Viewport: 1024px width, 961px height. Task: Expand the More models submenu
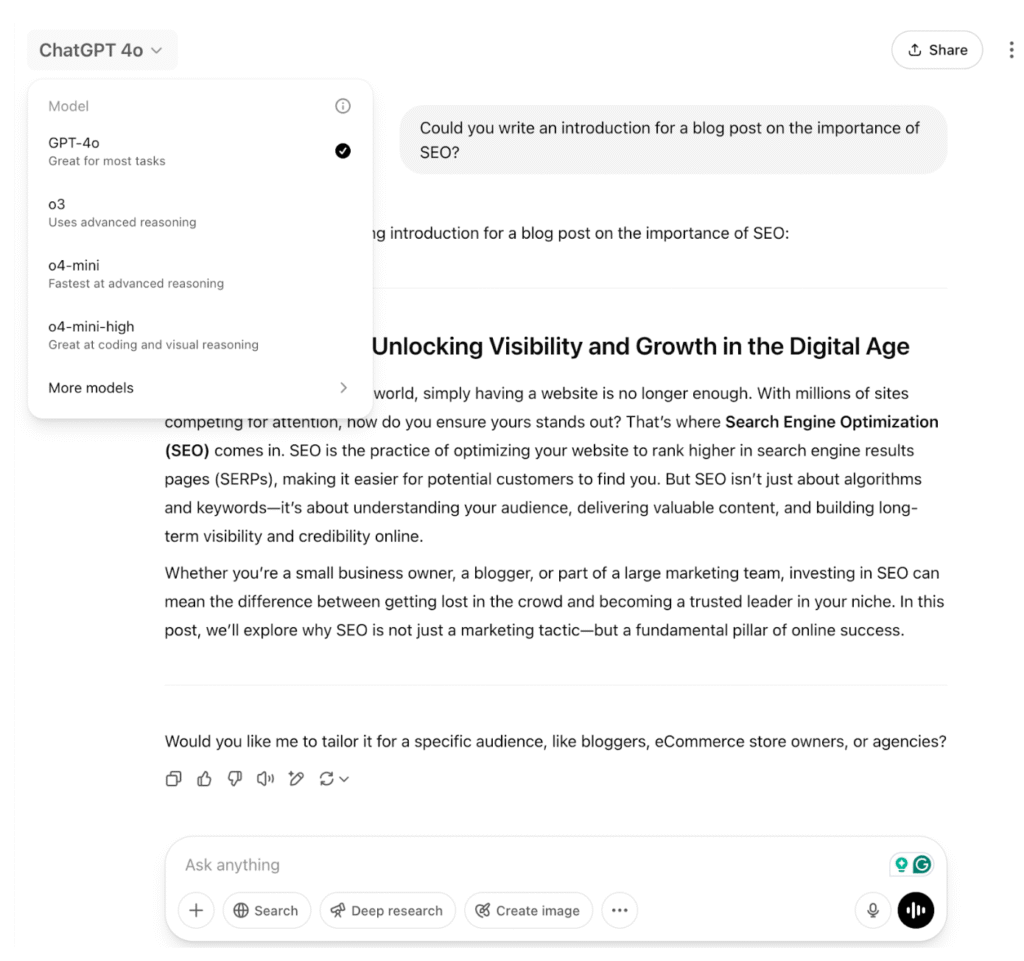[200, 388]
